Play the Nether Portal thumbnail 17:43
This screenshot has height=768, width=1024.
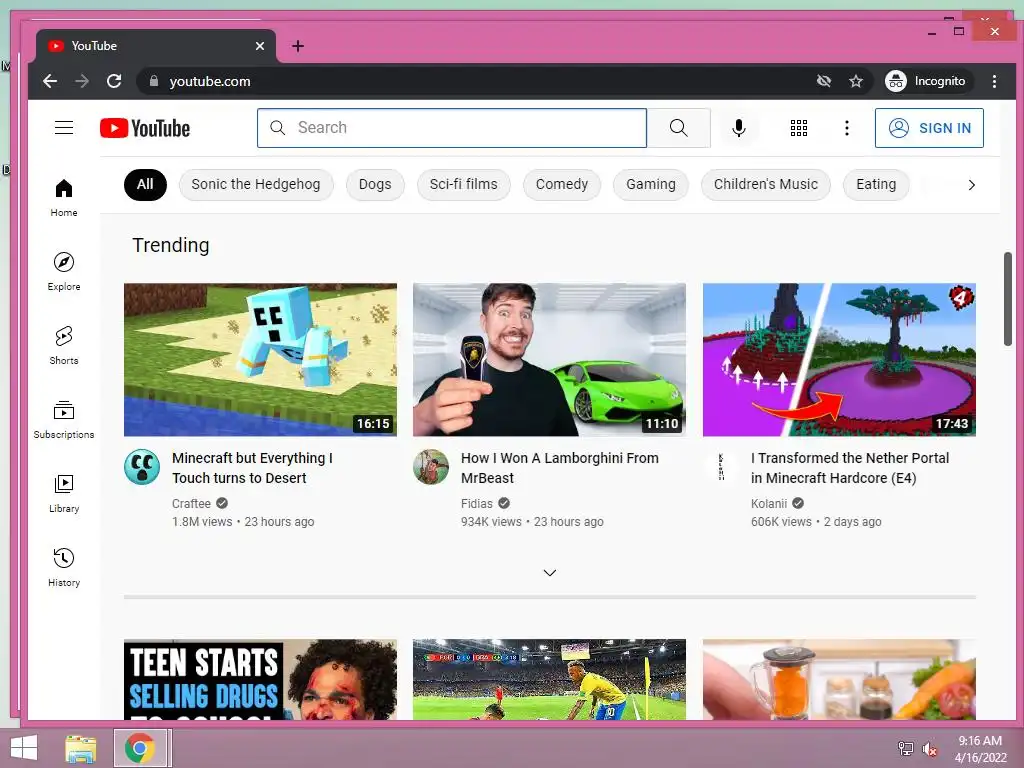[x=839, y=359]
